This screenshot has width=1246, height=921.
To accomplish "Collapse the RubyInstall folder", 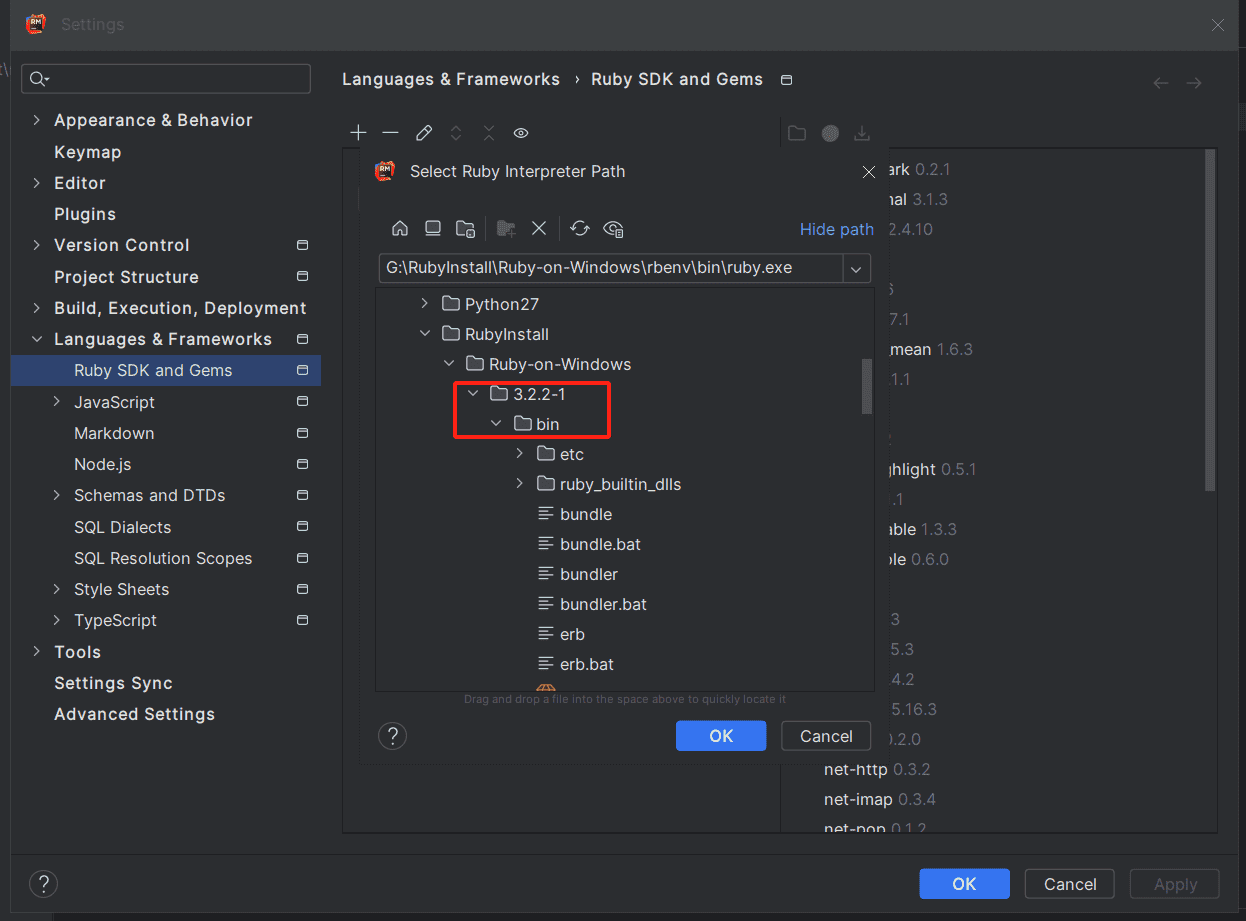I will coord(425,334).
